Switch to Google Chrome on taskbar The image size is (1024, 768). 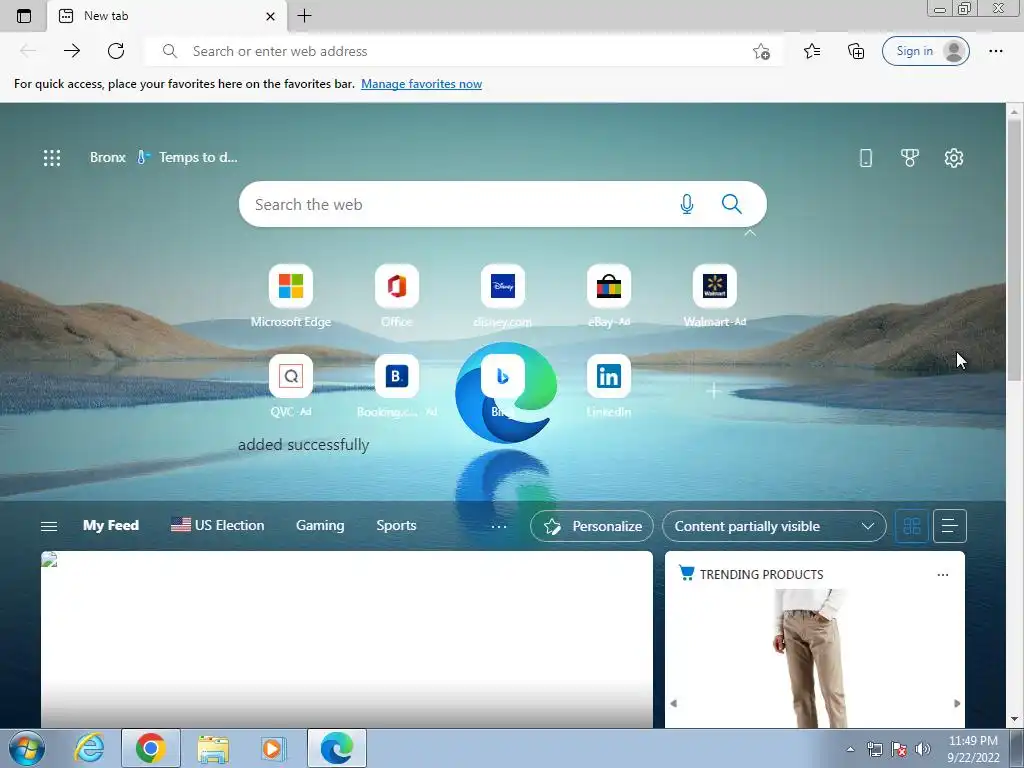151,748
